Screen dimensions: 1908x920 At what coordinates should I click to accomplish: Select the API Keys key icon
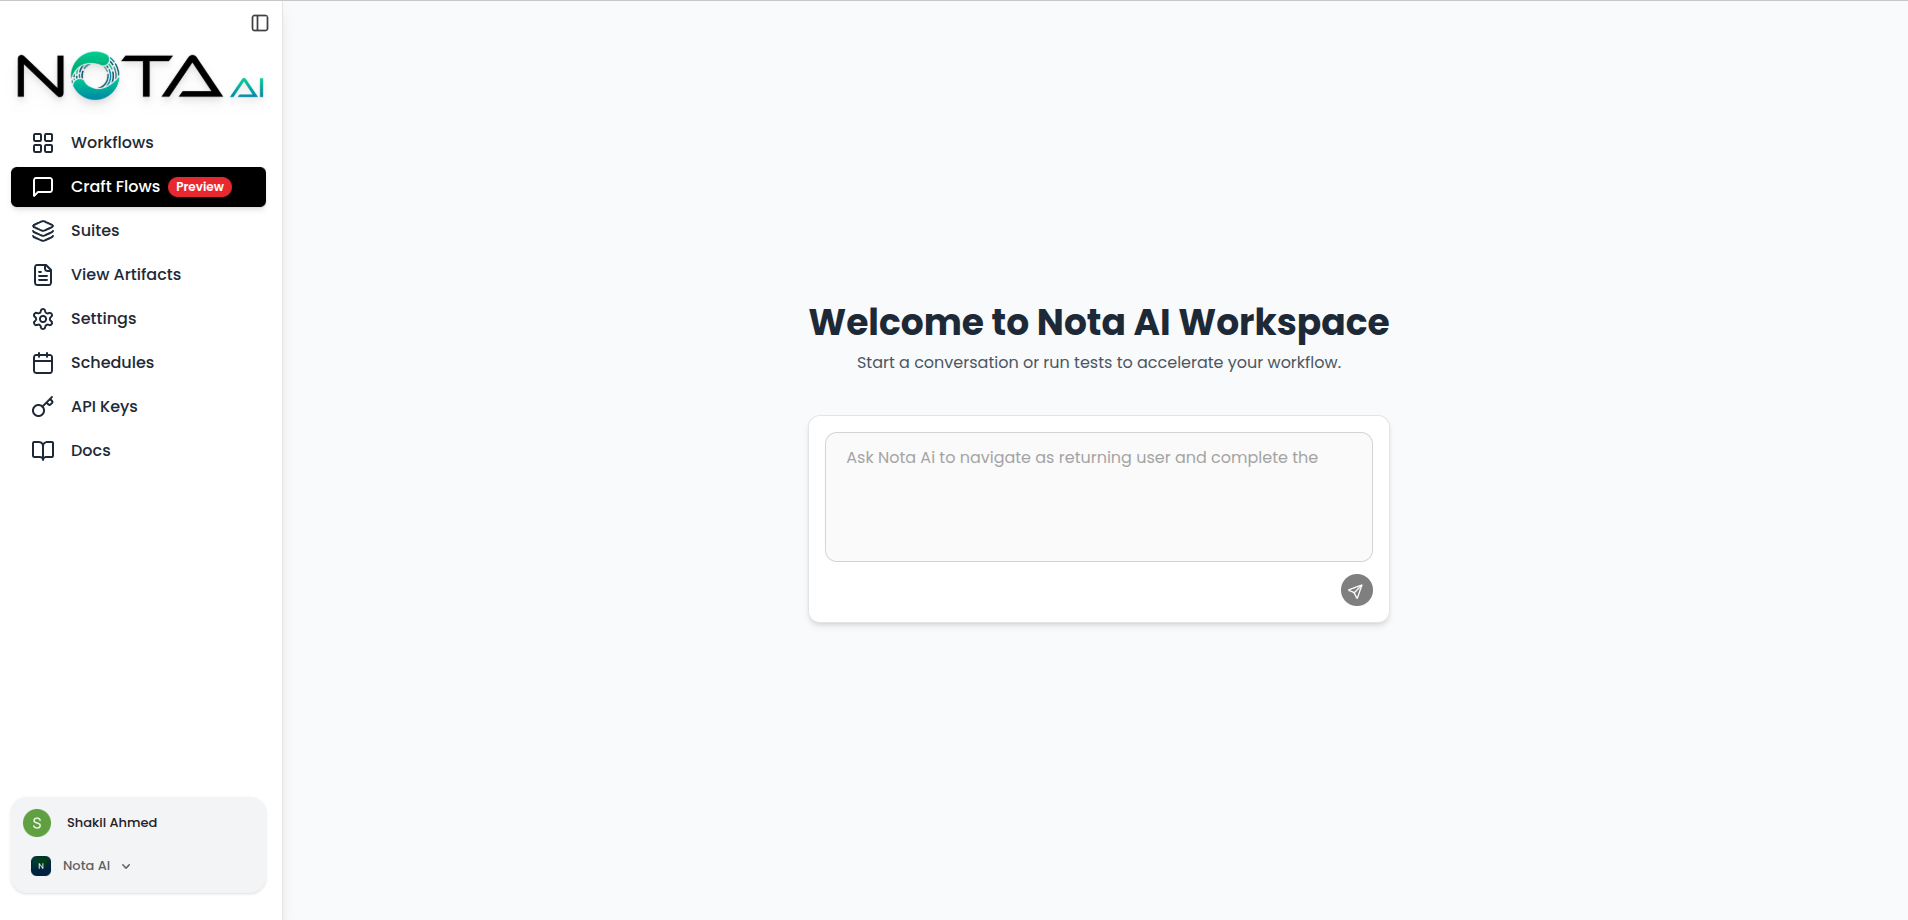44,406
